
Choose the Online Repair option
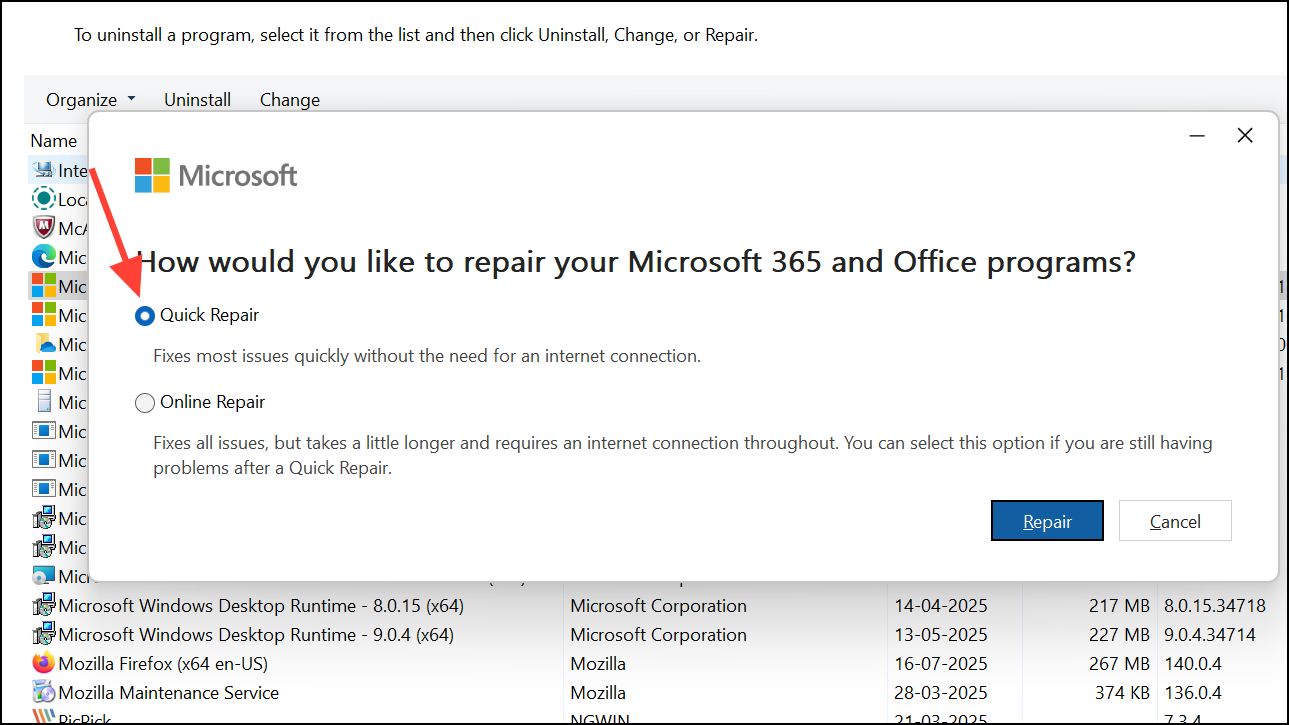pos(145,403)
